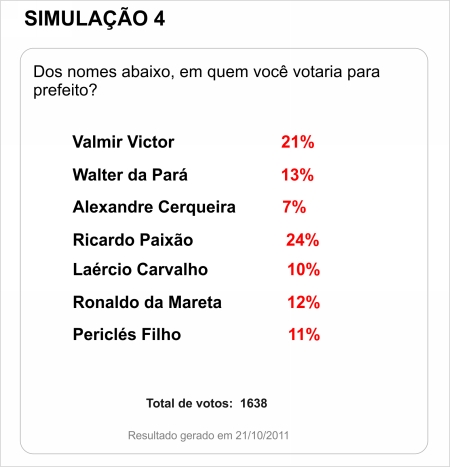450x467 pixels.
Task: Click candidate name Ricardo Paixão
Action: click(133, 240)
